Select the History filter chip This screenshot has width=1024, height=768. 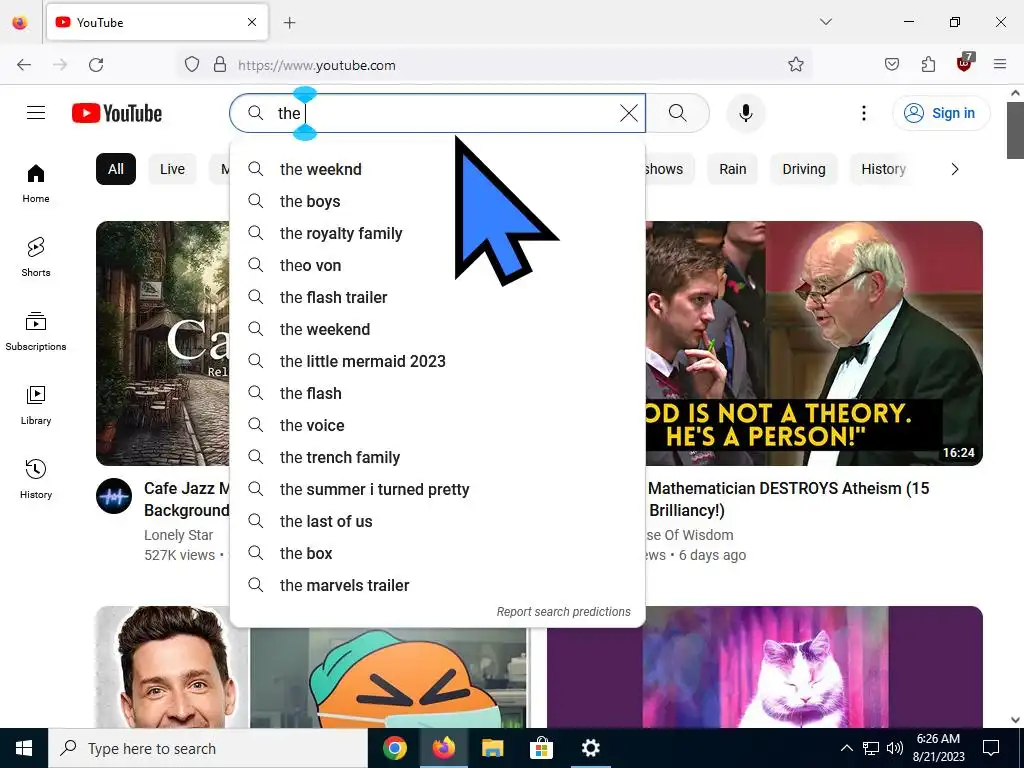[x=884, y=169]
